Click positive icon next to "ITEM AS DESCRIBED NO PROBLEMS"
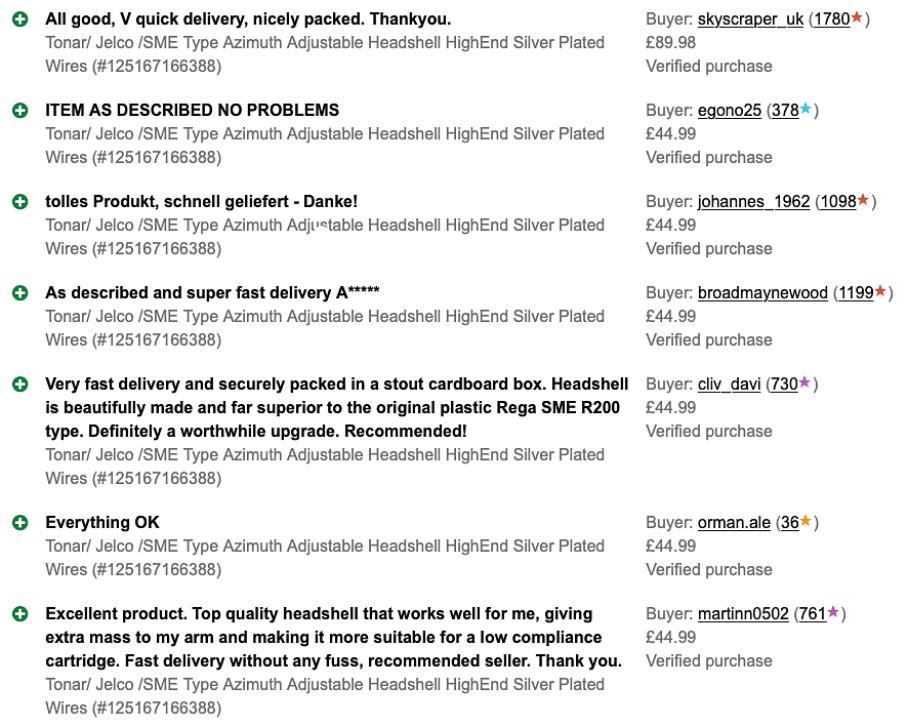This screenshot has width=909, height=727. click(20, 111)
